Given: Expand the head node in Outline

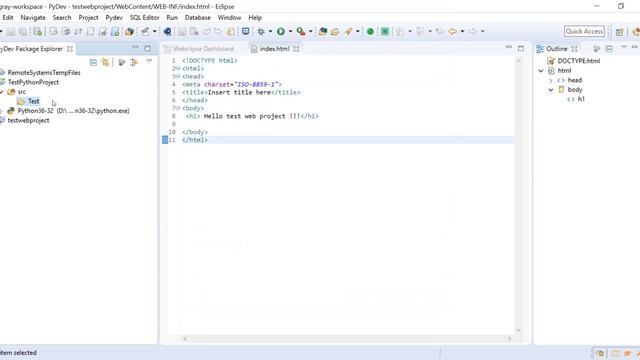Looking at the screenshot, I should 551,80.
